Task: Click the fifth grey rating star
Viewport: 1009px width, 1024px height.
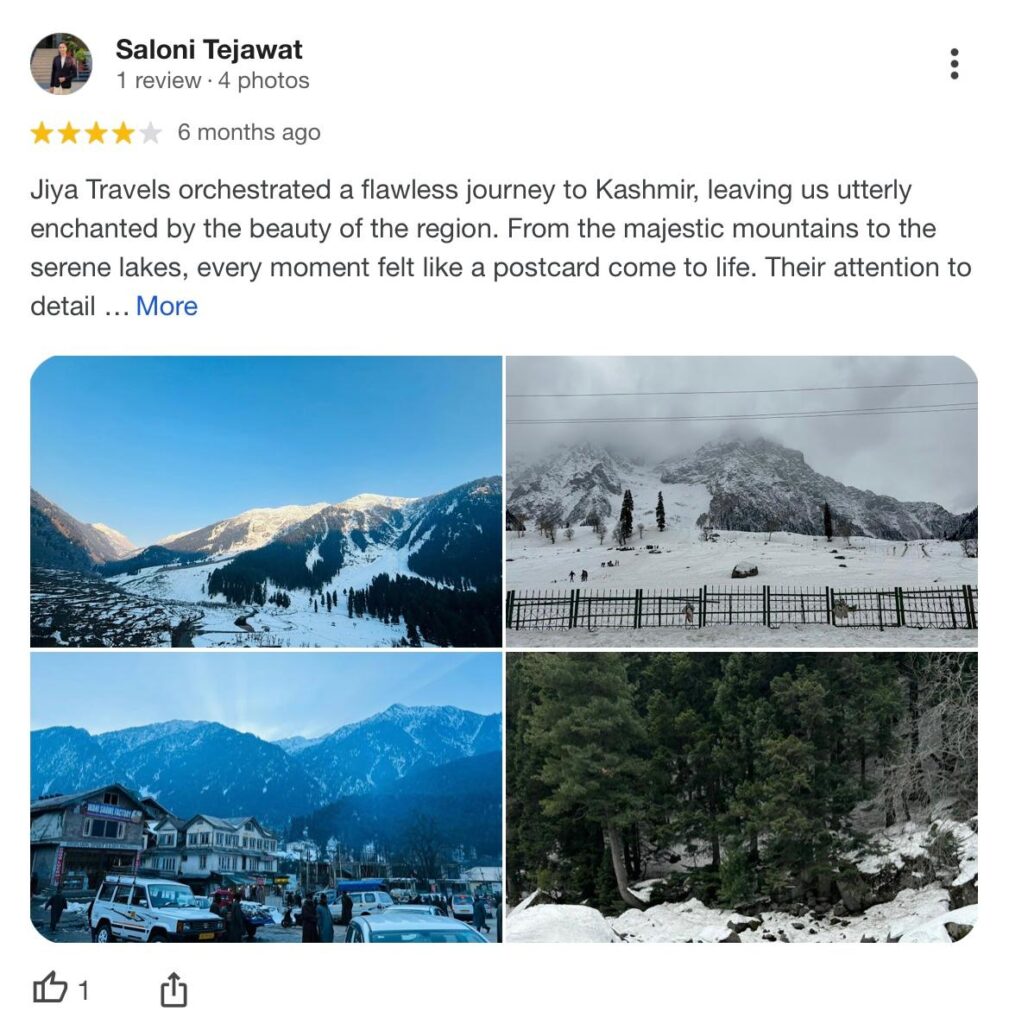Action: click(150, 133)
